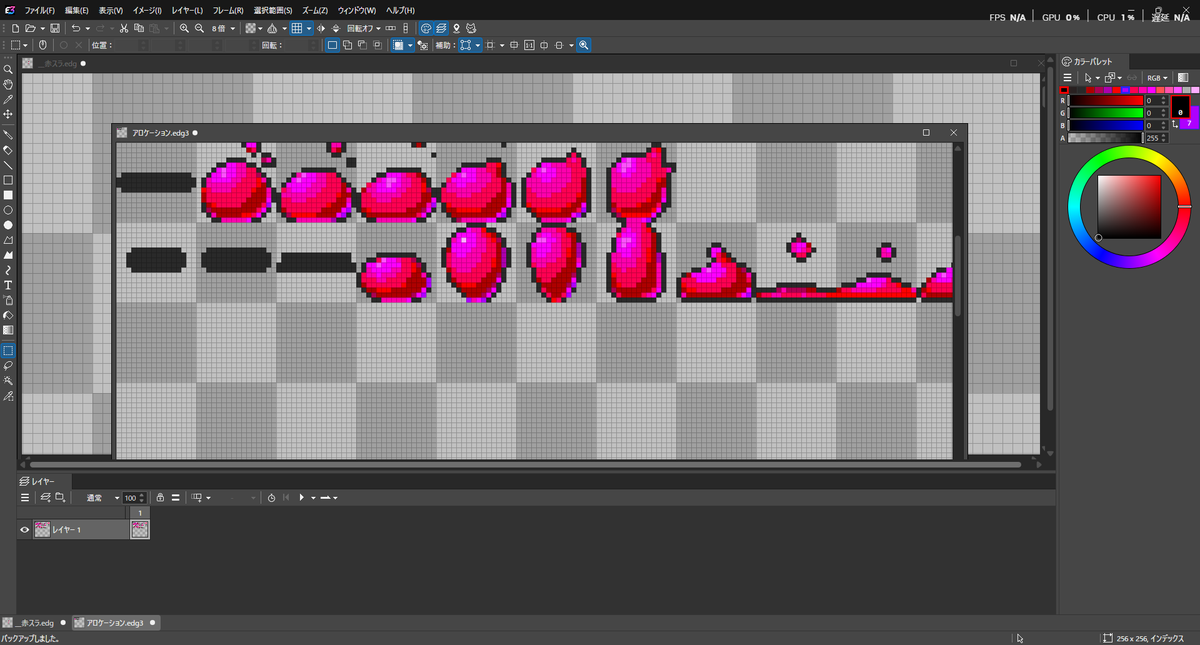Viewport: 1200px width, 645px height.
Task: Open the レイヤー(L) menu
Action: 187,10
